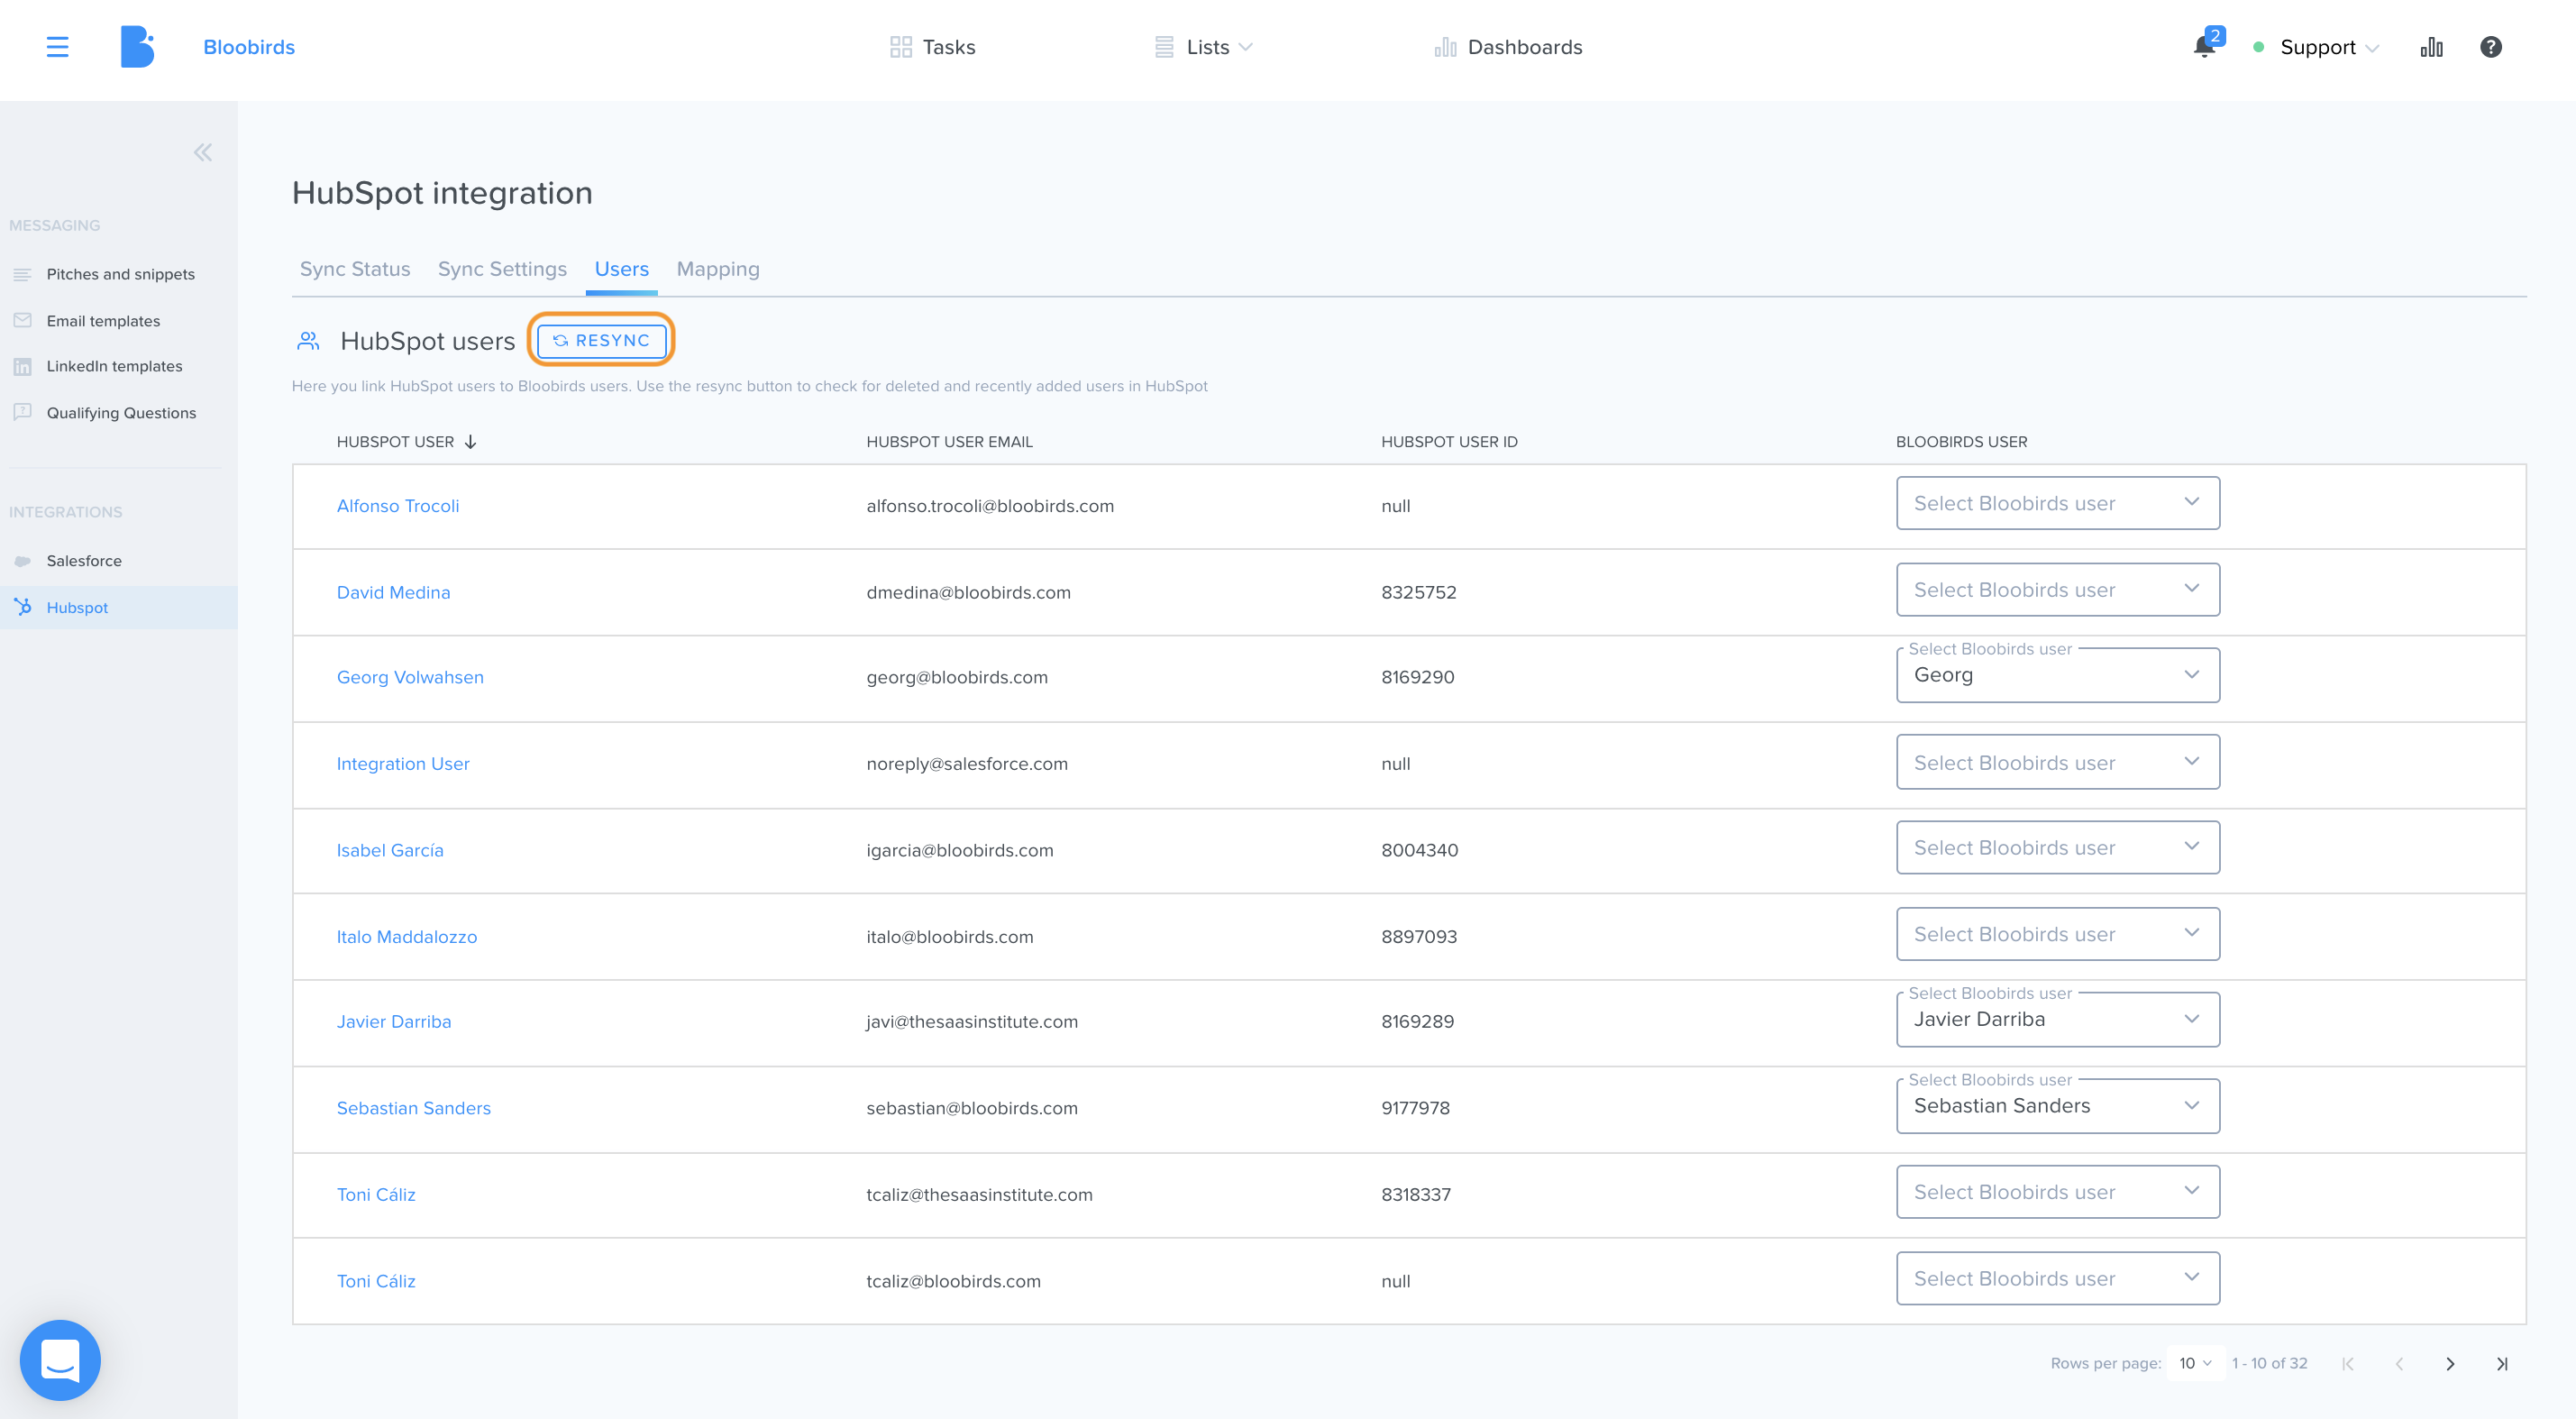Click email noreply@salesforce.com

pos(967,764)
